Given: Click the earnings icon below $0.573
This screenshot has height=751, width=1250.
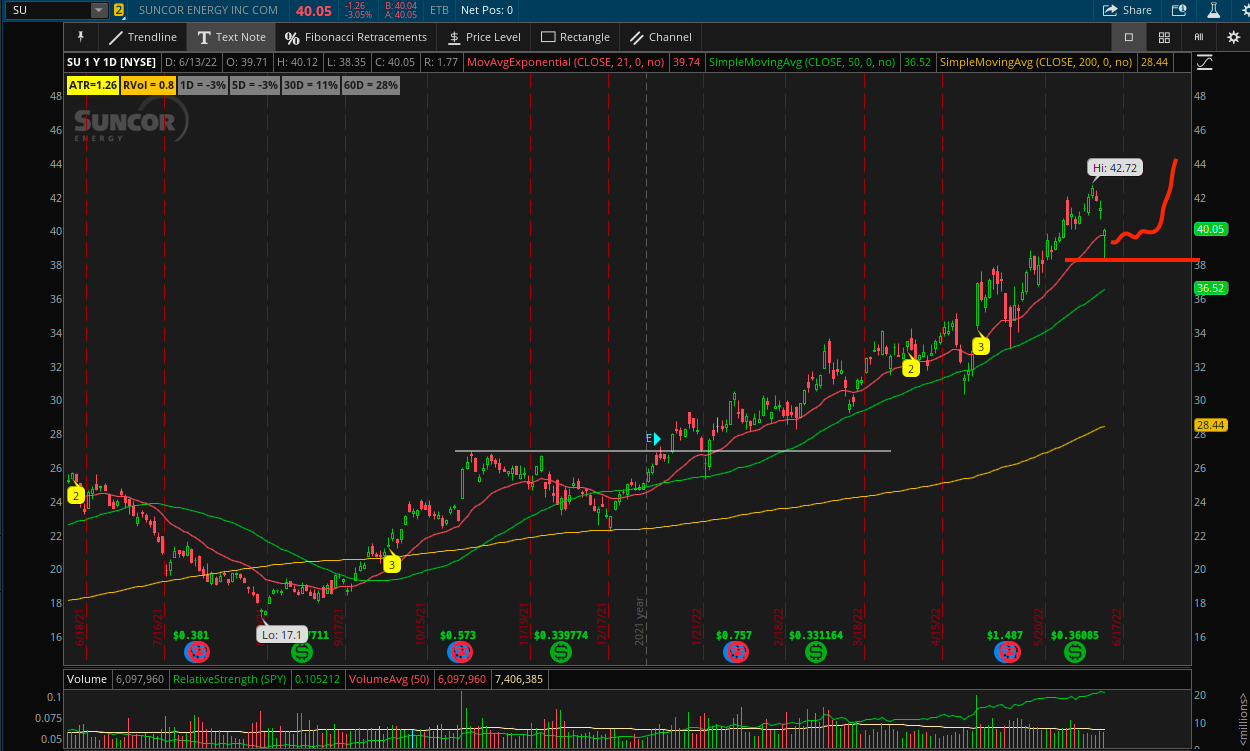Looking at the screenshot, I should 460,652.
